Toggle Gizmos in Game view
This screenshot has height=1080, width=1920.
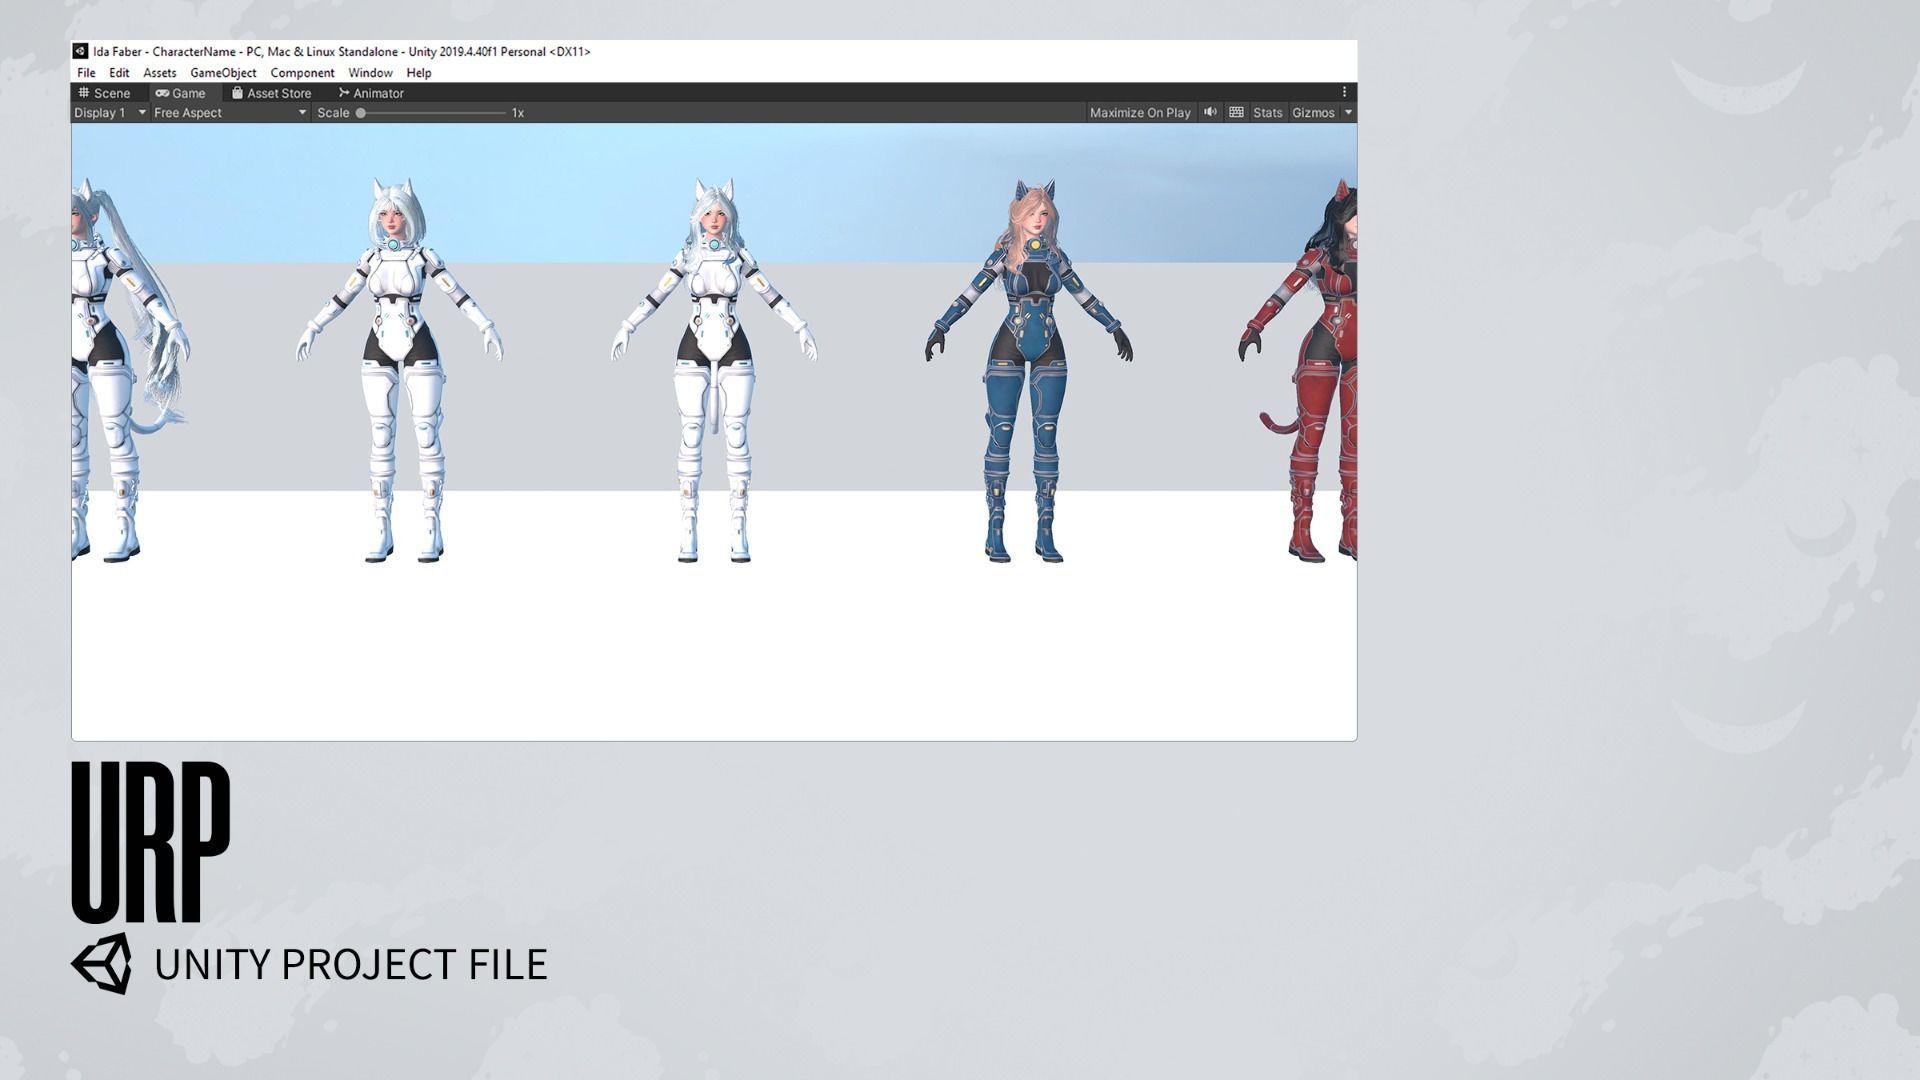pyautogui.click(x=1312, y=113)
